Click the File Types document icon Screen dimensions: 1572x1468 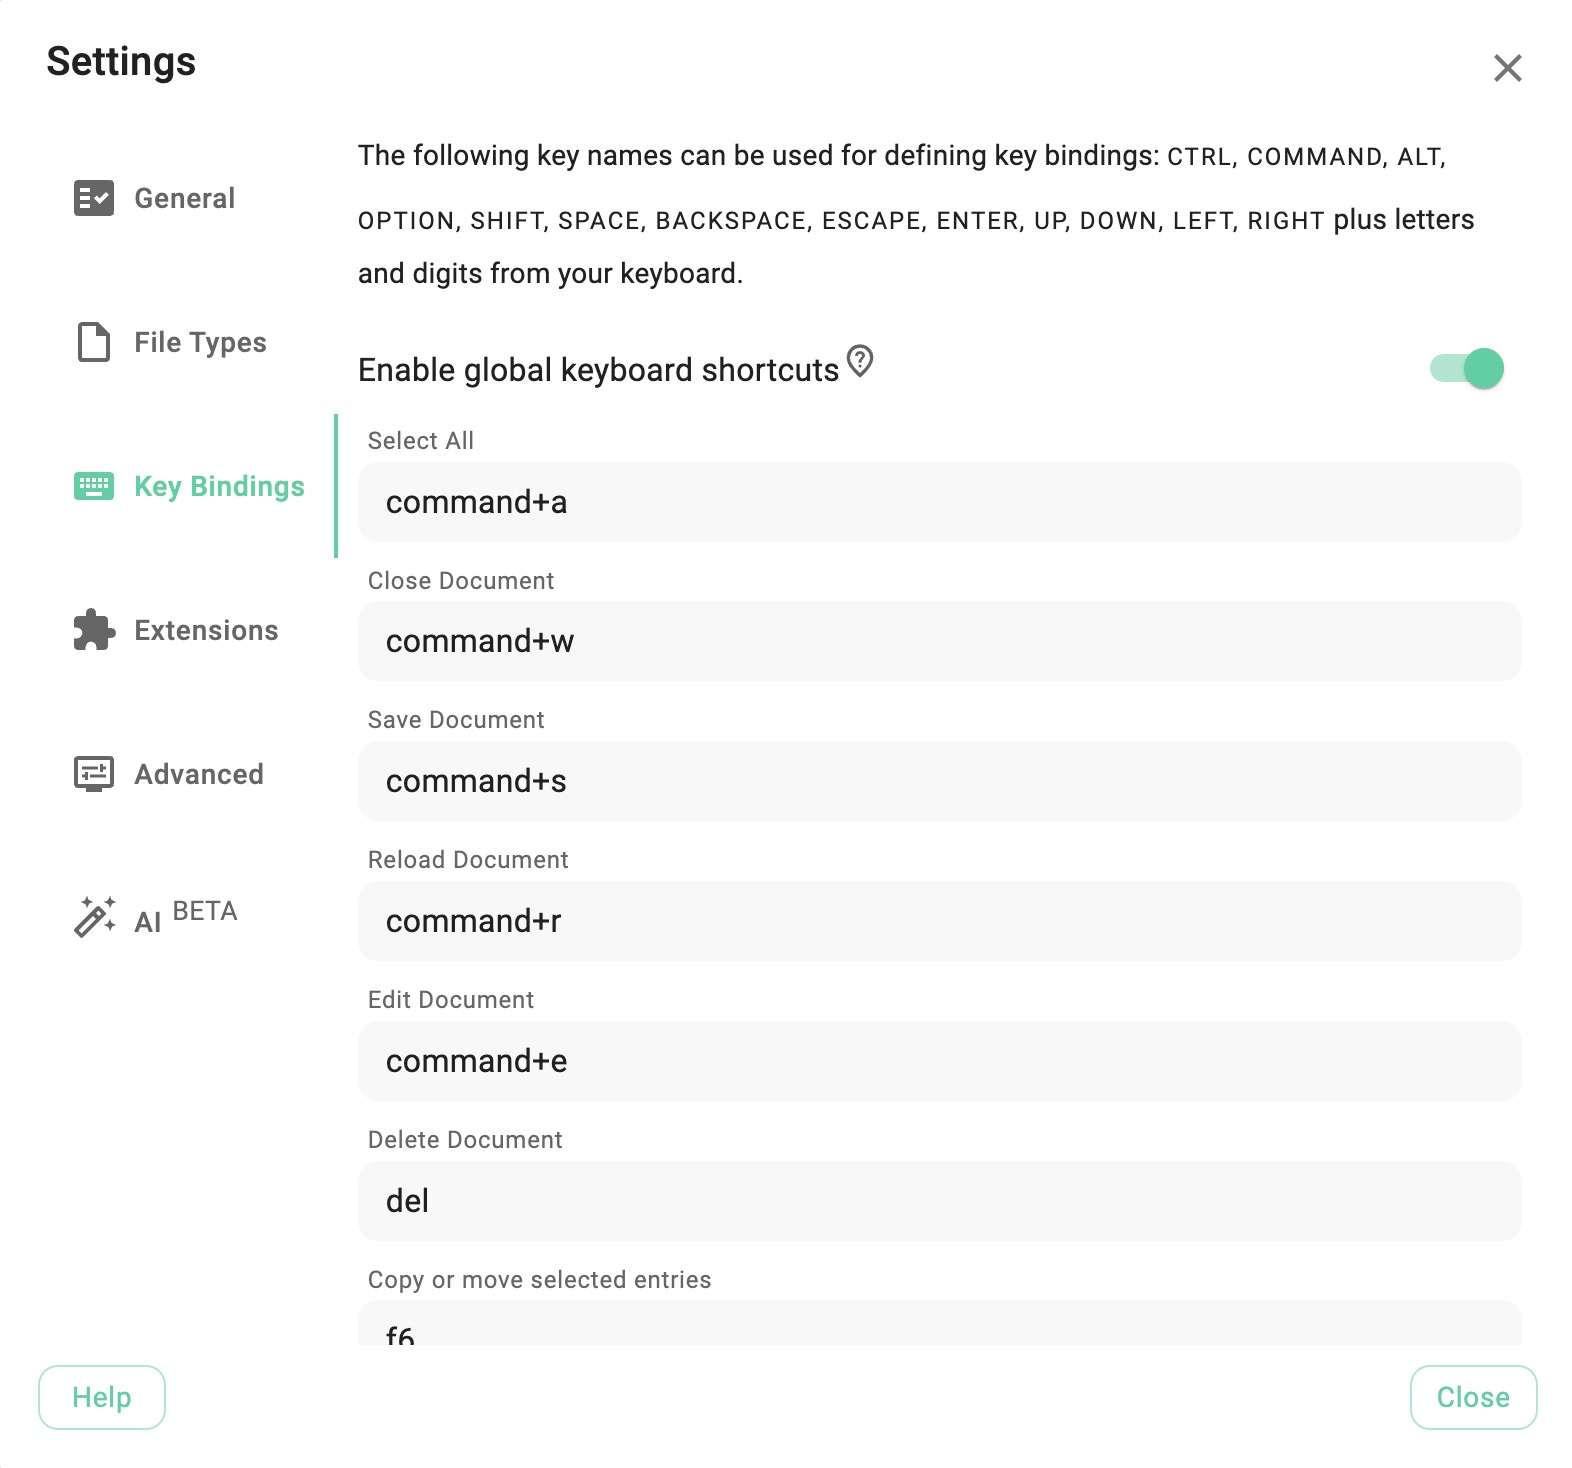click(94, 342)
